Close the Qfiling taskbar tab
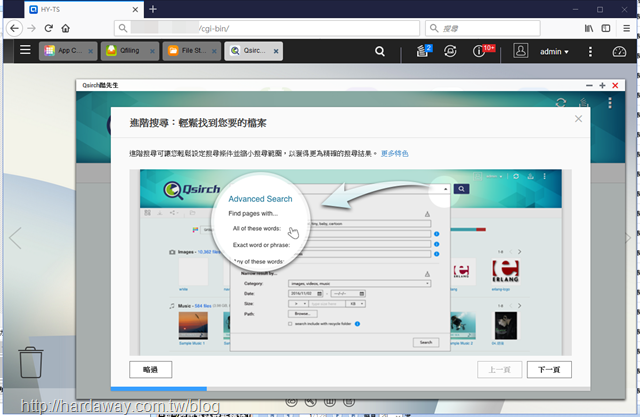 click(152, 51)
